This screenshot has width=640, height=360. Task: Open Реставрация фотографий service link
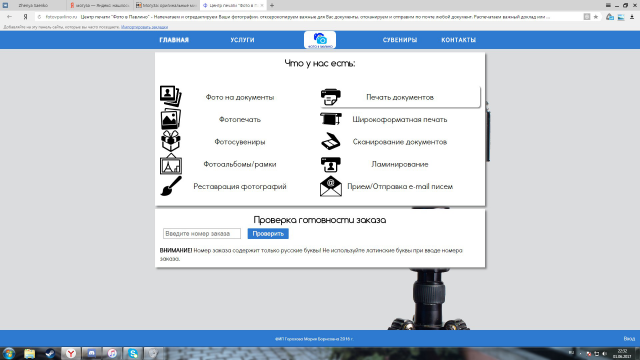pyautogui.click(x=240, y=187)
